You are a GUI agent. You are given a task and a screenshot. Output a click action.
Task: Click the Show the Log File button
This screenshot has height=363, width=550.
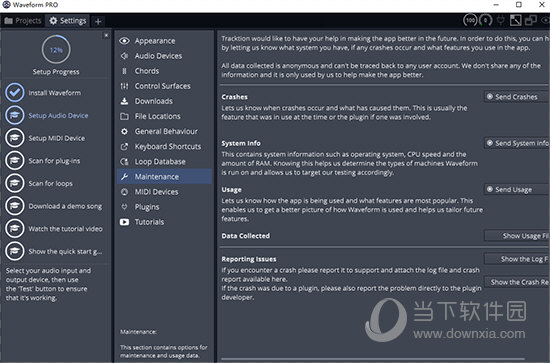point(517,259)
